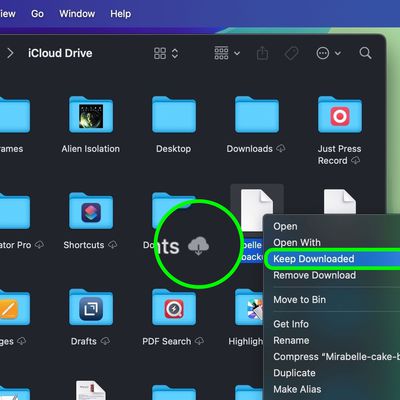This screenshot has width=400, height=400.
Task: Open the Alien Isolation folder
Action: (x=91, y=115)
